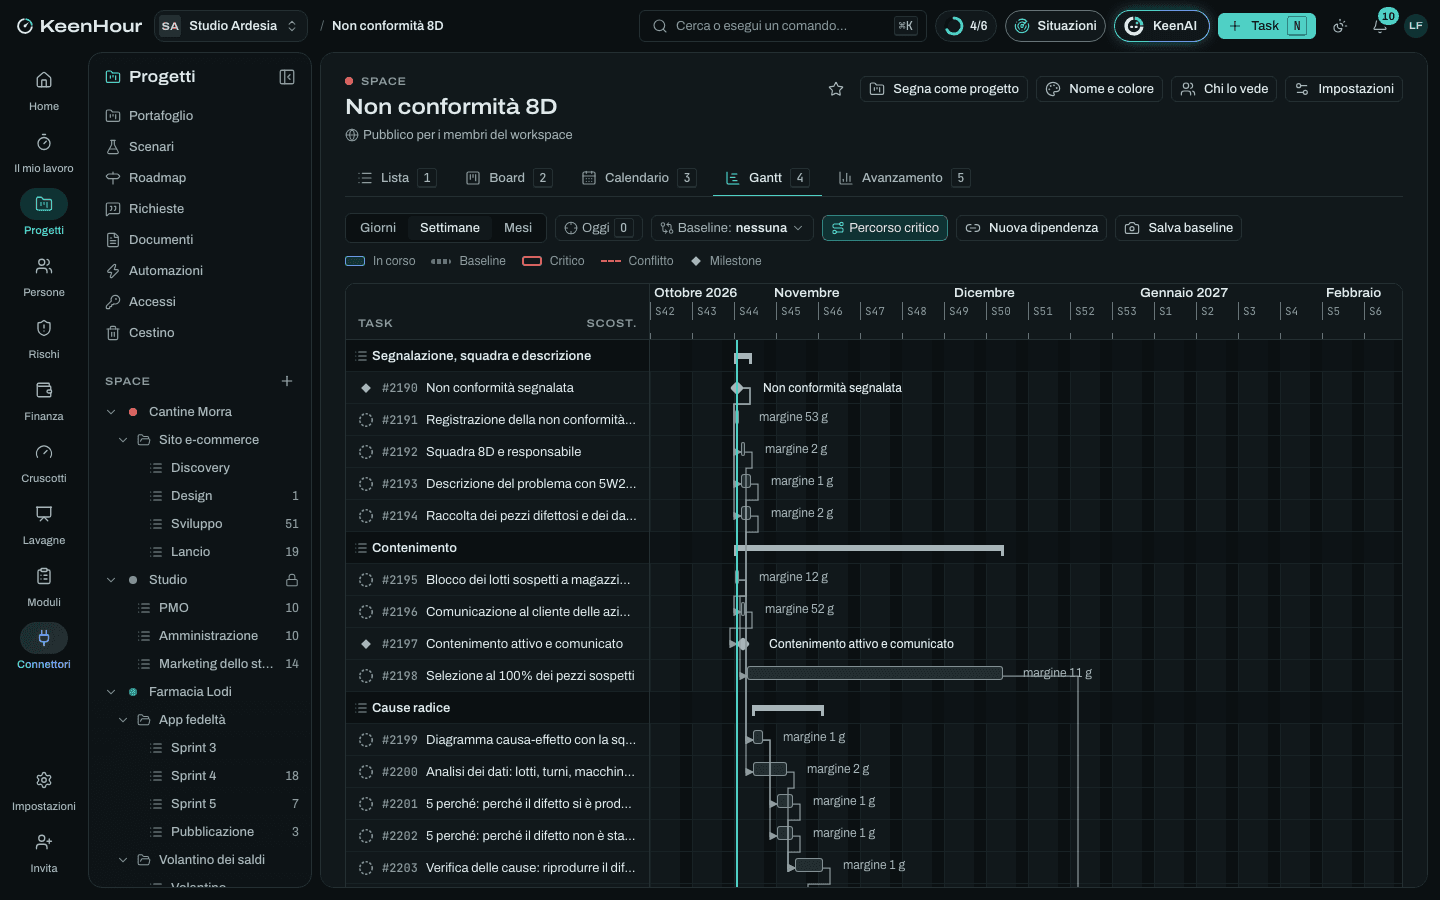
Task: Collapse Farmacia Lodi space
Action: click(x=111, y=692)
